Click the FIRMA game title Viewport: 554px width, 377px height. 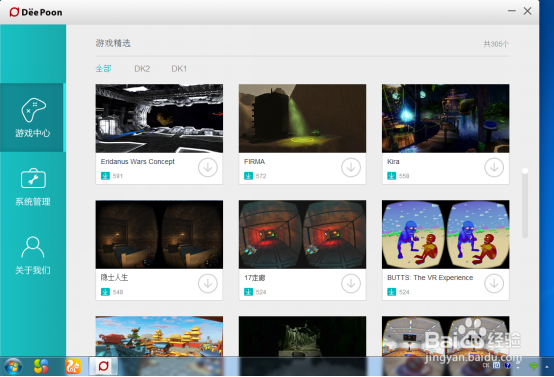[254, 161]
